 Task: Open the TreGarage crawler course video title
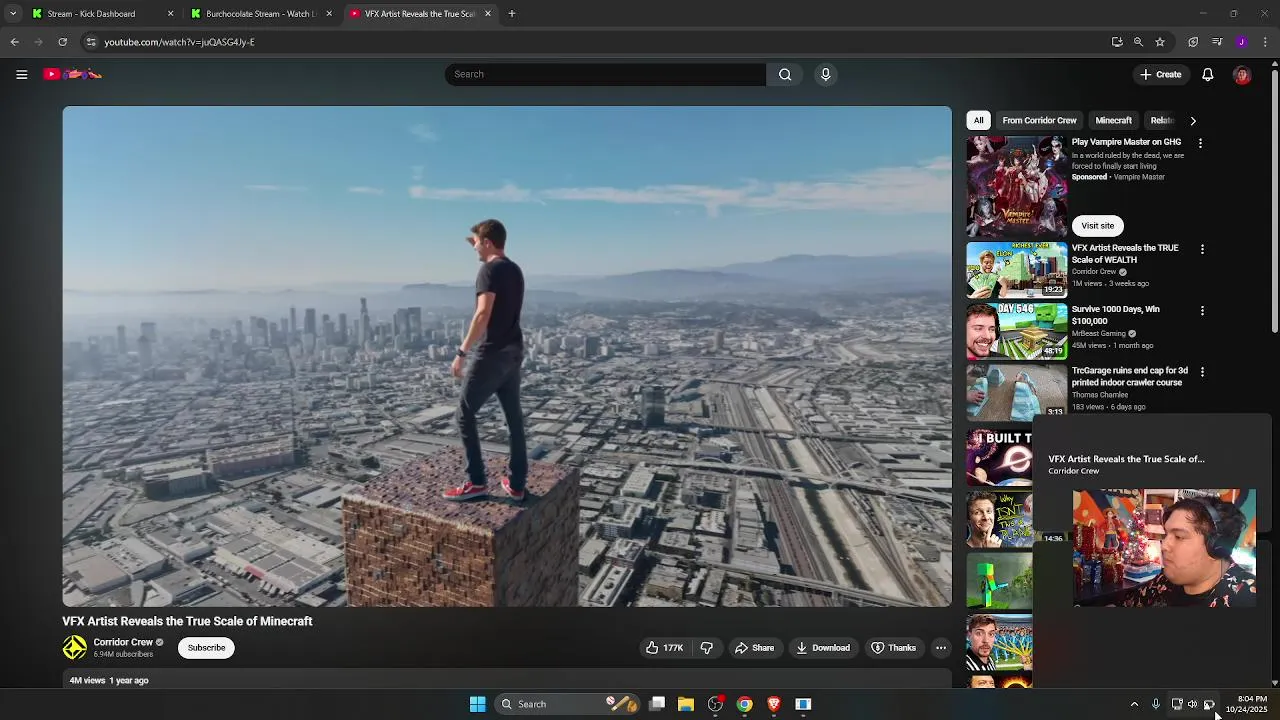[1130, 376]
